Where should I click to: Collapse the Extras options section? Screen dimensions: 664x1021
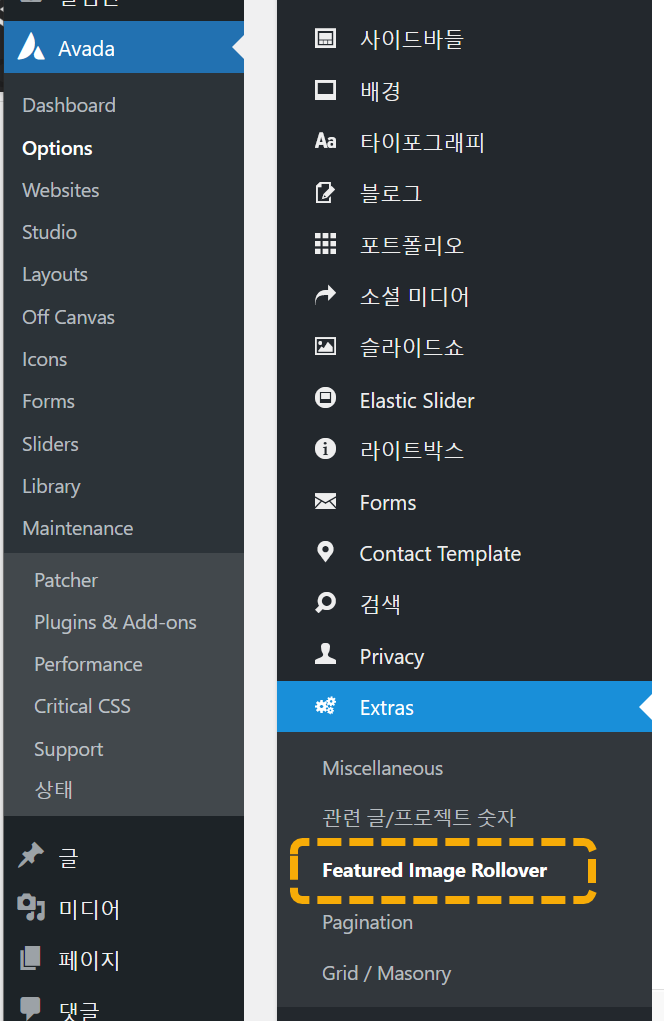[464, 706]
